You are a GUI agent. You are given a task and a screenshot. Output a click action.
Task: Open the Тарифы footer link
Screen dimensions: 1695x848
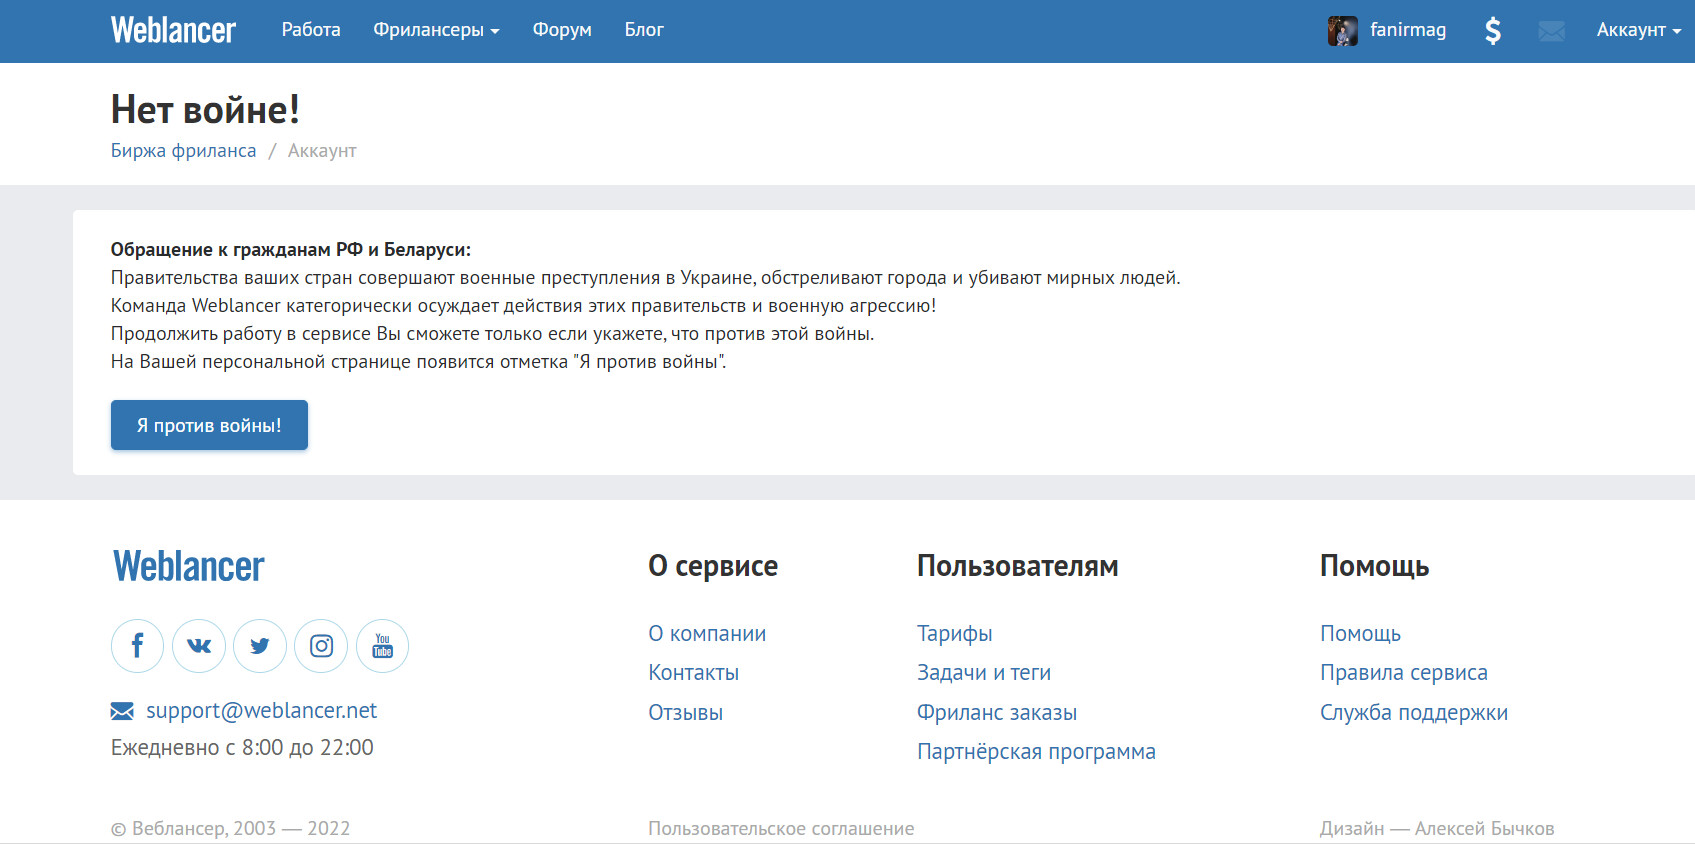pos(954,634)
